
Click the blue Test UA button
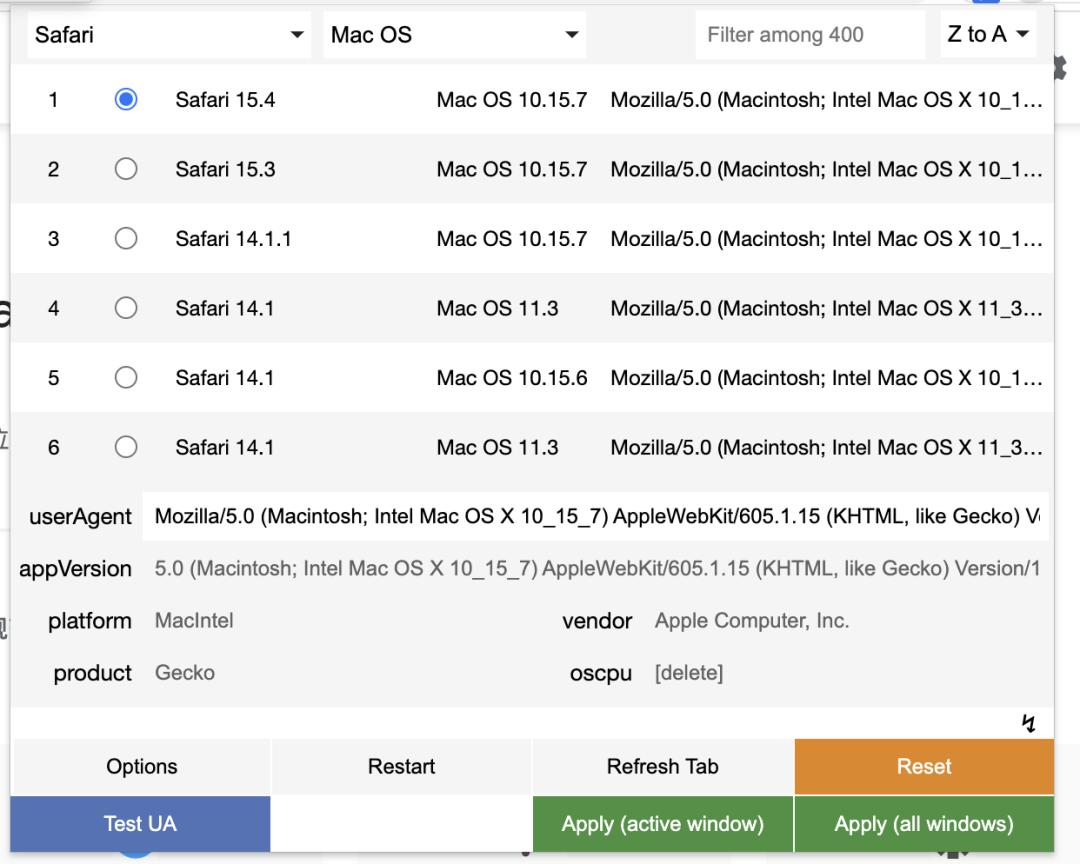pos(140,824)
